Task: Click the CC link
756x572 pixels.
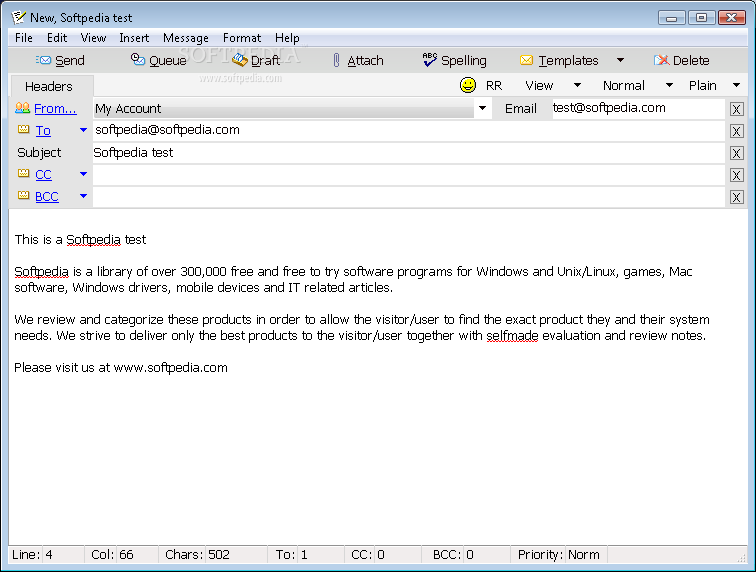Action: pos(43,175)
